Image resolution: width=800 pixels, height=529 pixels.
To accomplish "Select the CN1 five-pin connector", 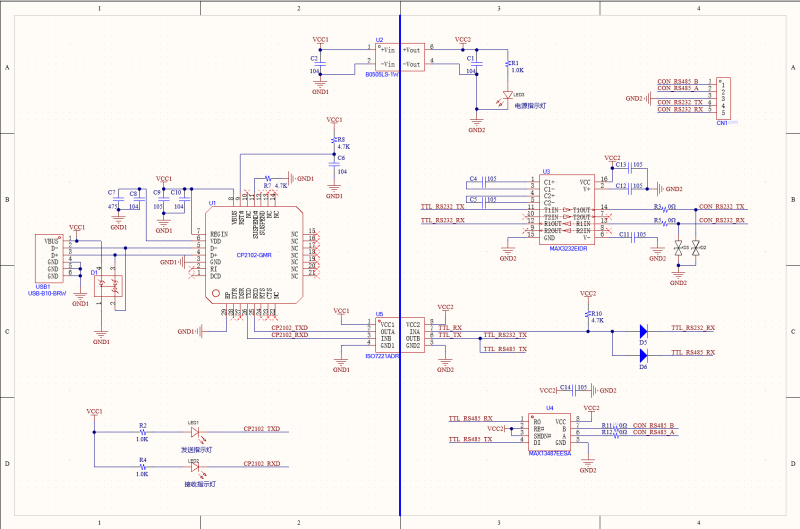I will coord(723,96).
